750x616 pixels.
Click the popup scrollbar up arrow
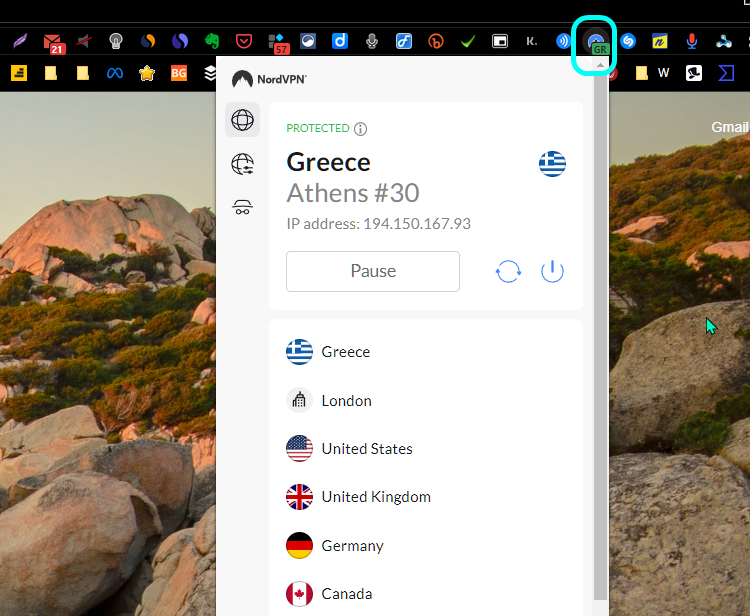pos(600,65)
